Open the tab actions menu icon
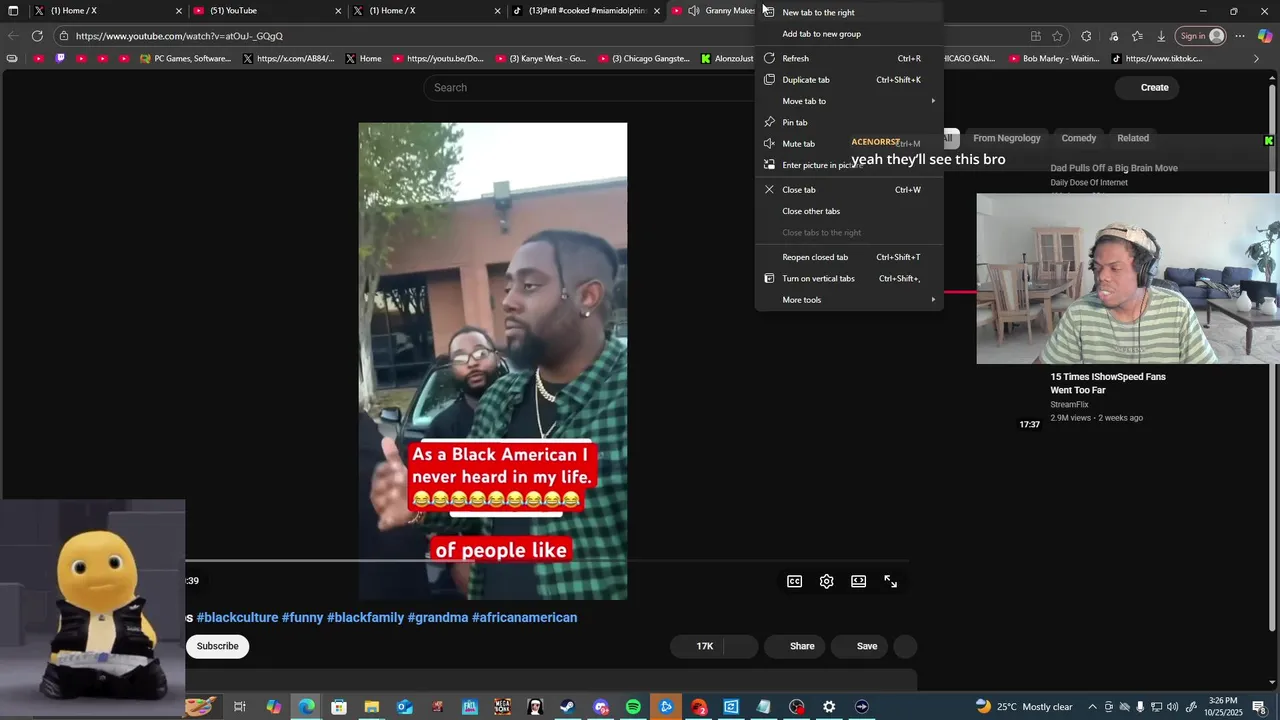Viewport: 1280px width, 720px height. 13,11
